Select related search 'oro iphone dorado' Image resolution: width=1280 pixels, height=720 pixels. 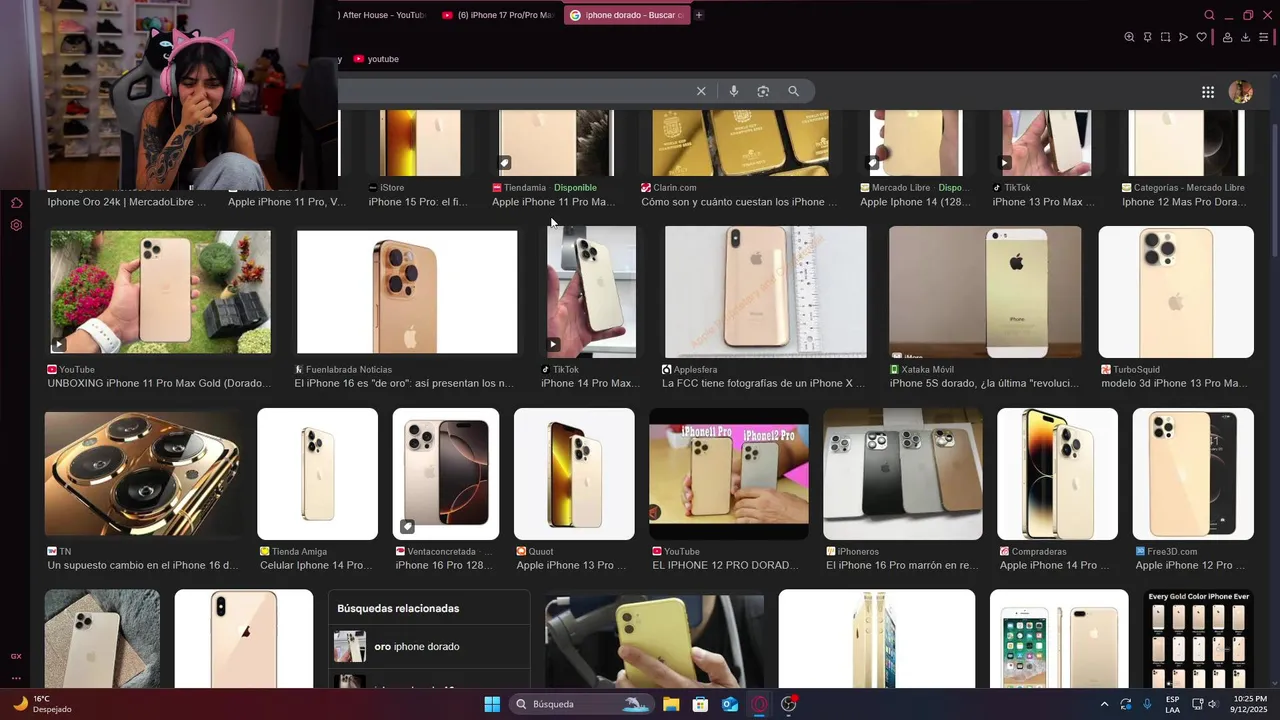coord(429,646)
